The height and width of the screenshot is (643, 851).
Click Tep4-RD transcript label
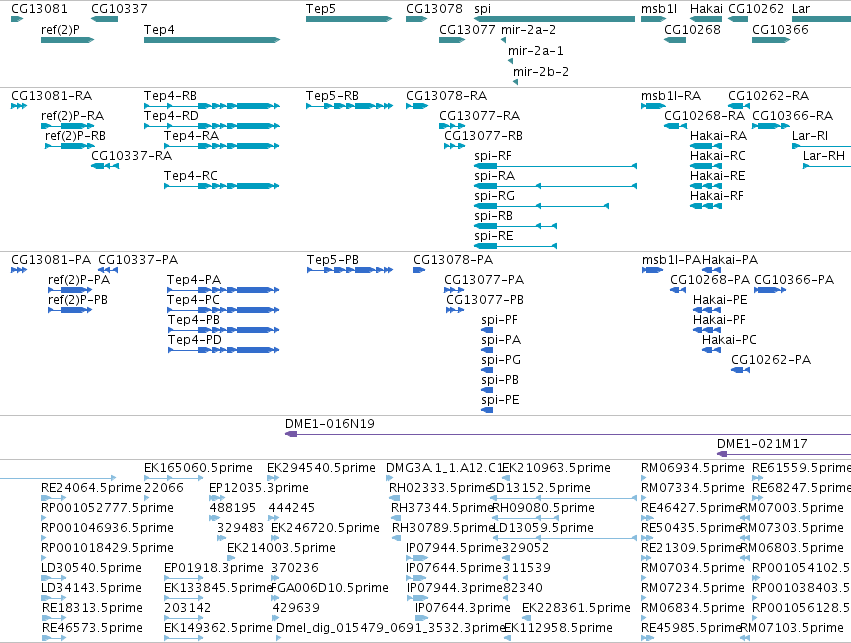(171, 116)
